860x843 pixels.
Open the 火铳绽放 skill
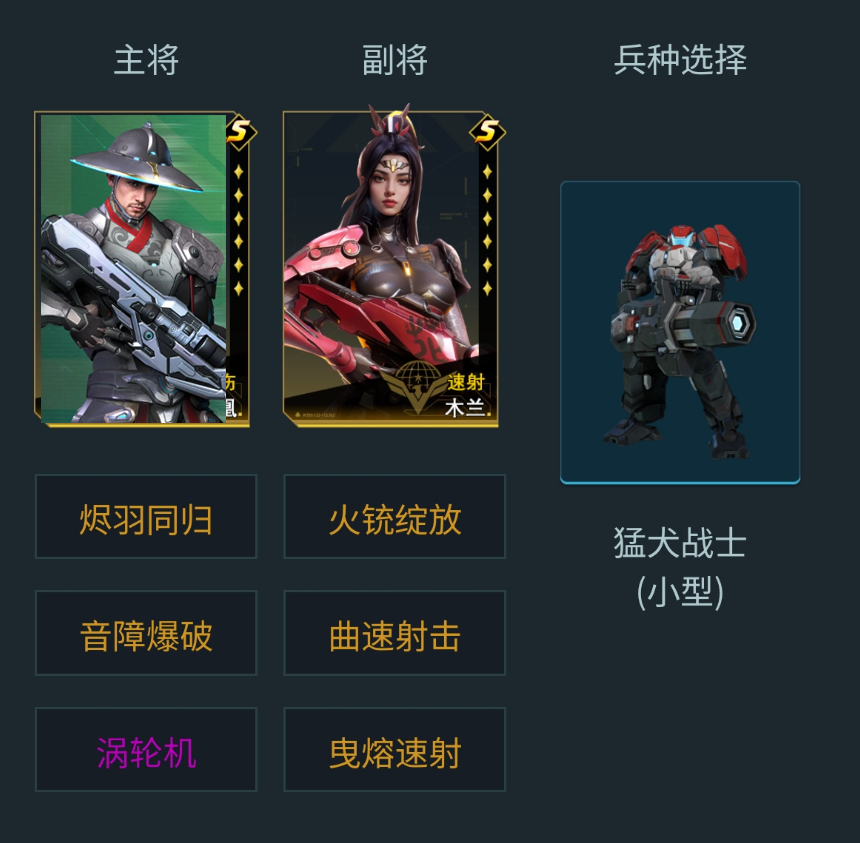pos(394,517)
